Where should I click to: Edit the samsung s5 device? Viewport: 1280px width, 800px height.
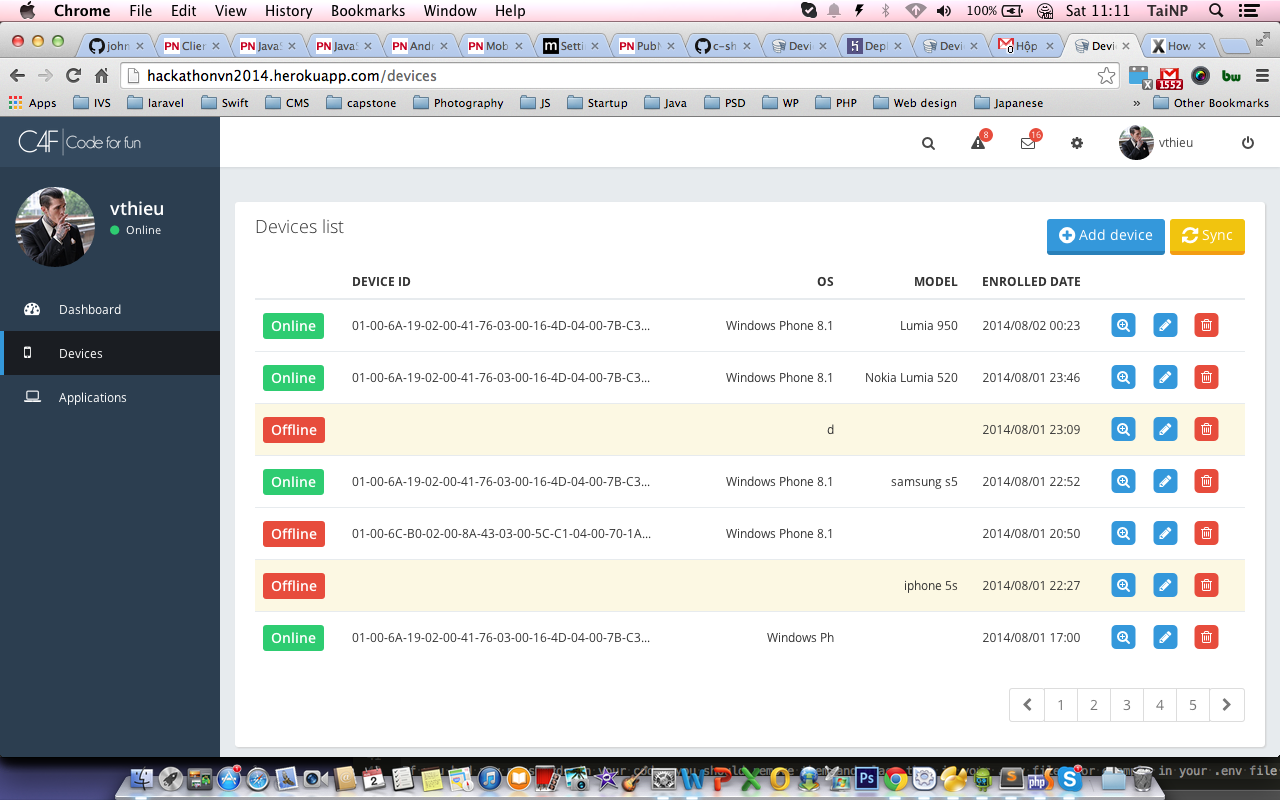click(x=1165, y=481)
